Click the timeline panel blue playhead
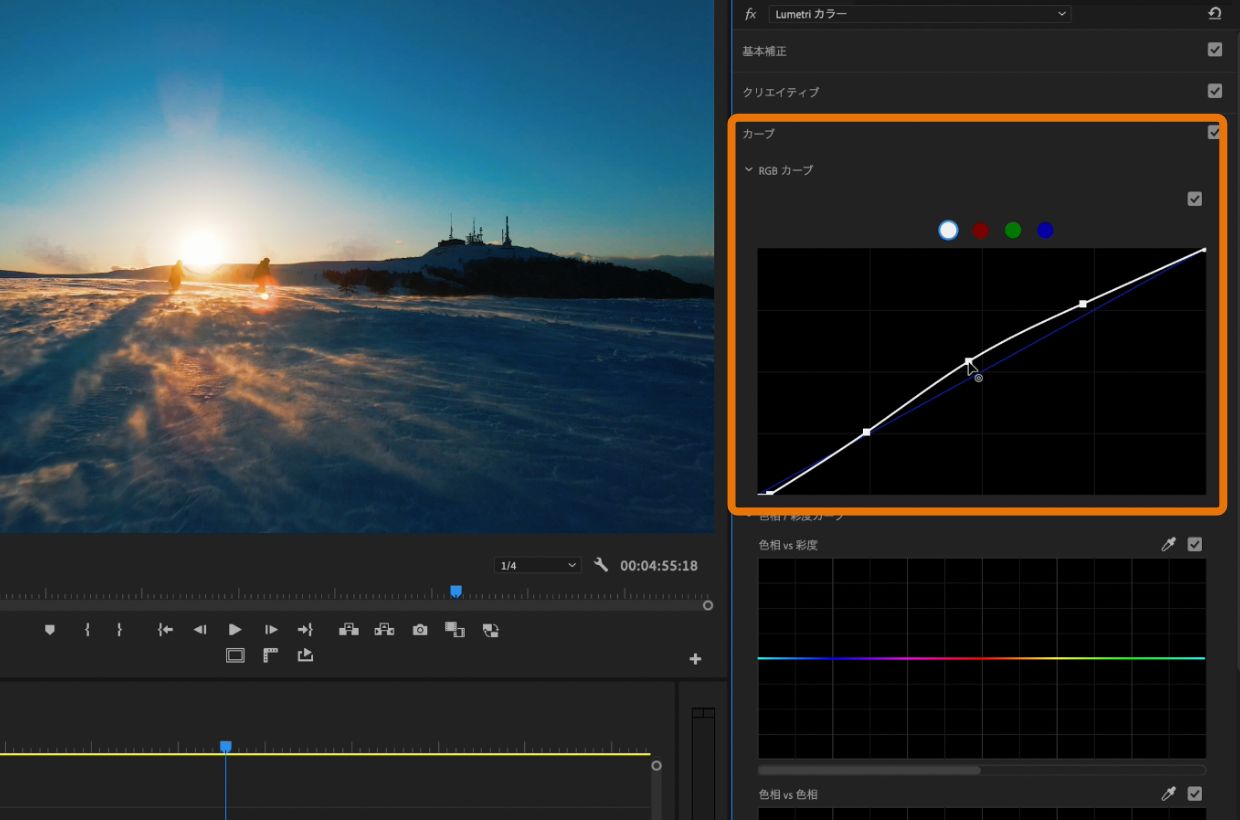Screen dimensions: 1240x820 [x=226, y=746]
